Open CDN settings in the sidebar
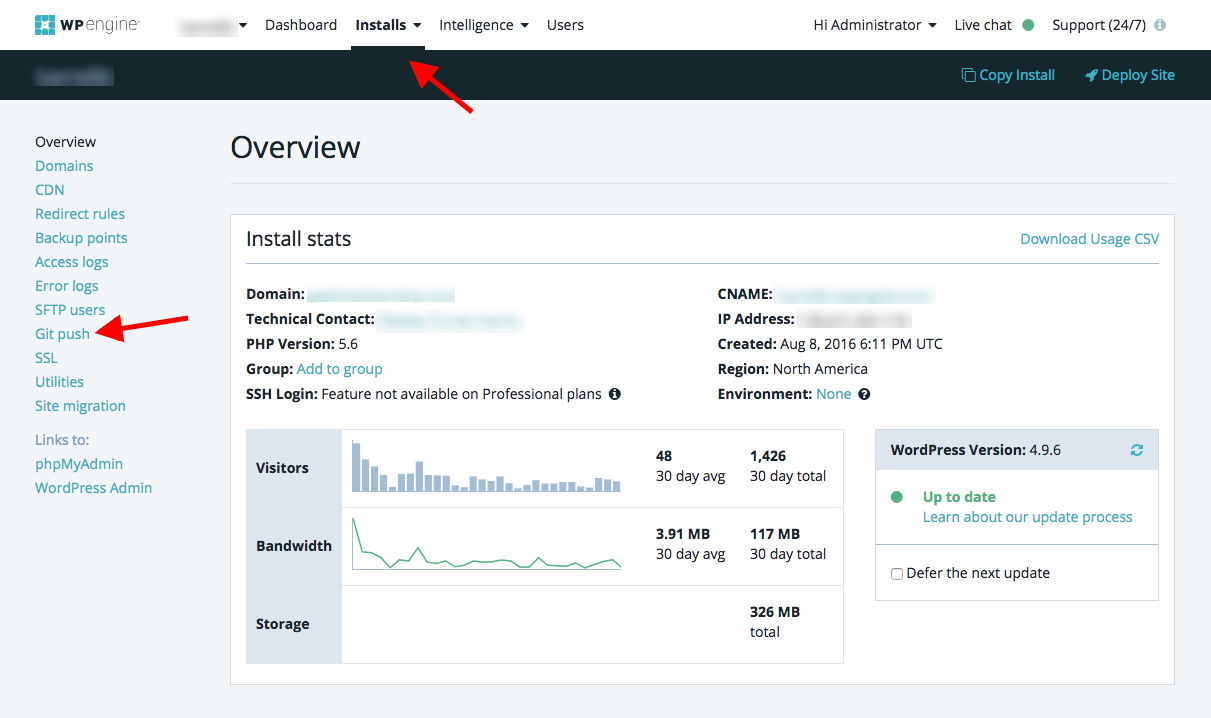This screenshot has height=718, width=1211. [x=50, y=190]
